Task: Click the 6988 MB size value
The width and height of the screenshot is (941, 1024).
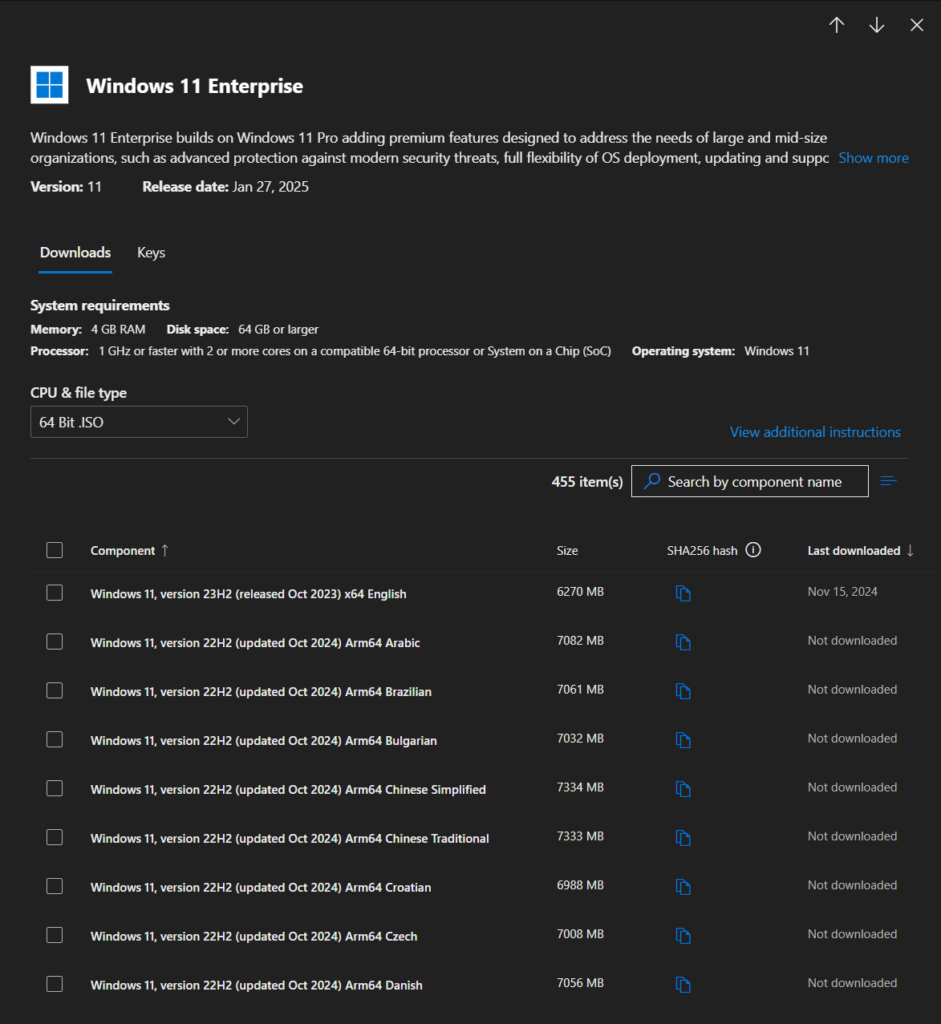Action: pos(580,886)
